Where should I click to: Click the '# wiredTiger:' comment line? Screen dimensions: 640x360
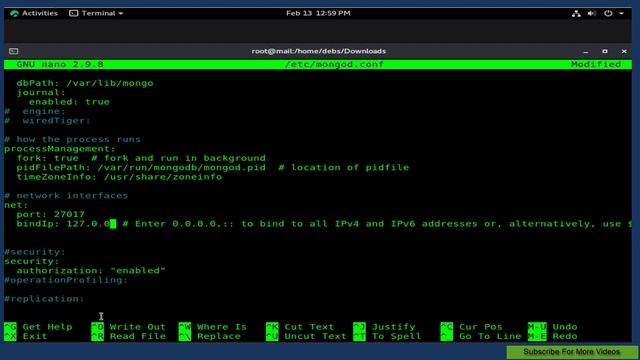[x=47, y=120]
